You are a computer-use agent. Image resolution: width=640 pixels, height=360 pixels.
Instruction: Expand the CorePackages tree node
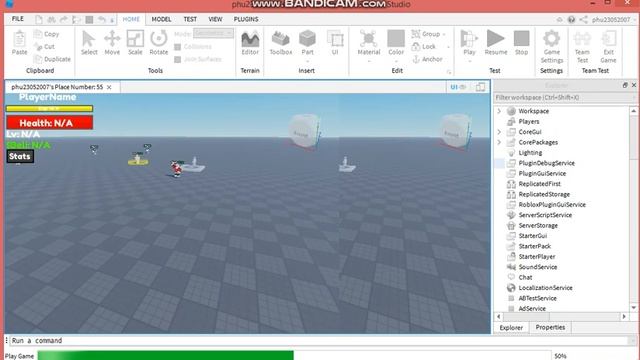pos(499,142)
